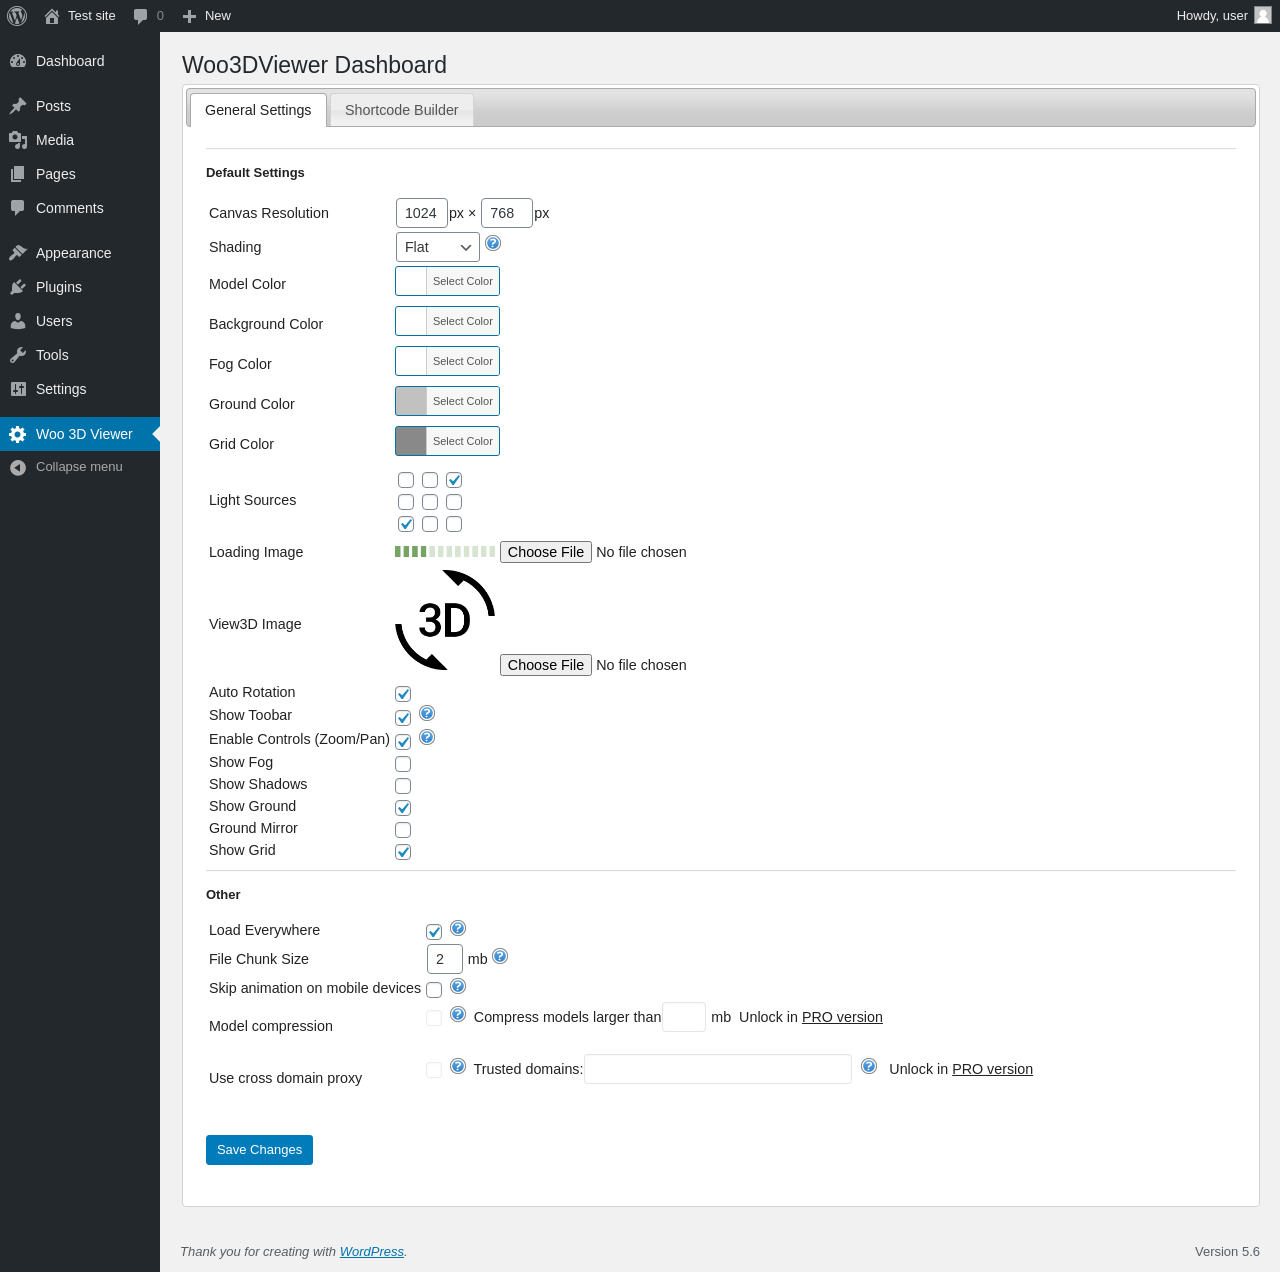Click the Save Changes button
This screenshot has width=1280, height=1272.
pyautogui.click(x=259, y=1150)
